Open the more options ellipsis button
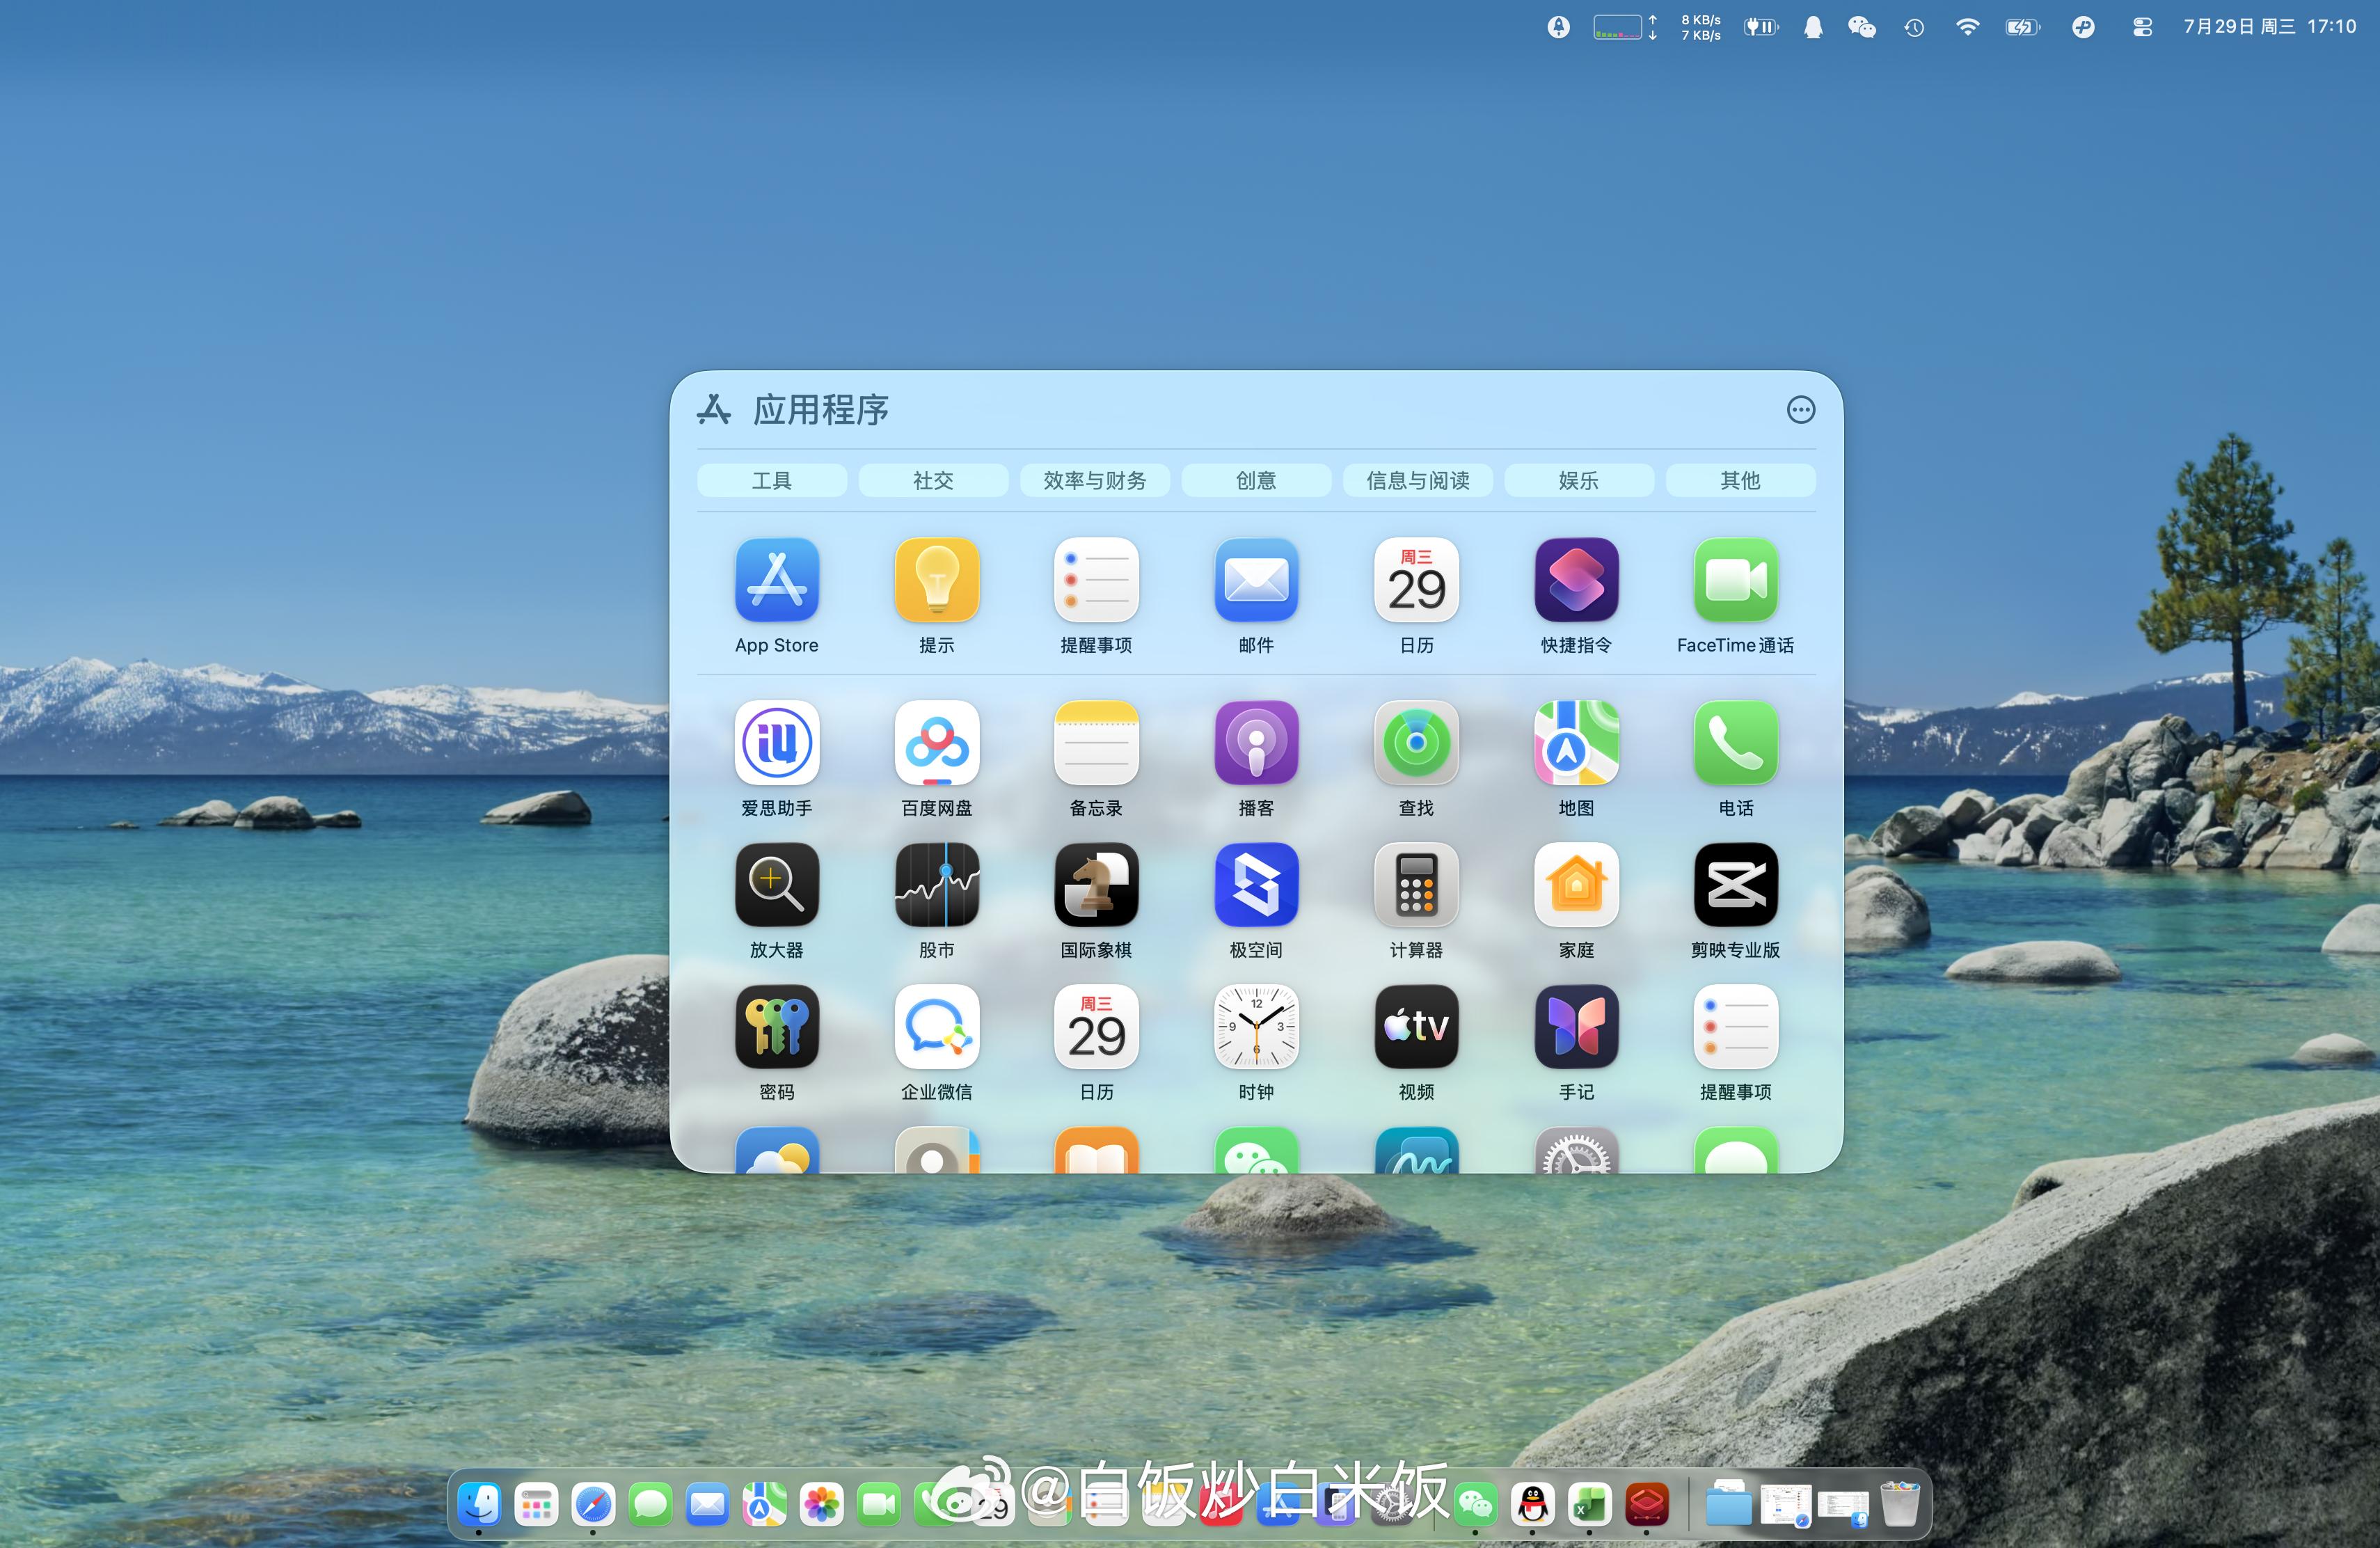This screenshot has height=1548, width=2380. pos(1800,410)
